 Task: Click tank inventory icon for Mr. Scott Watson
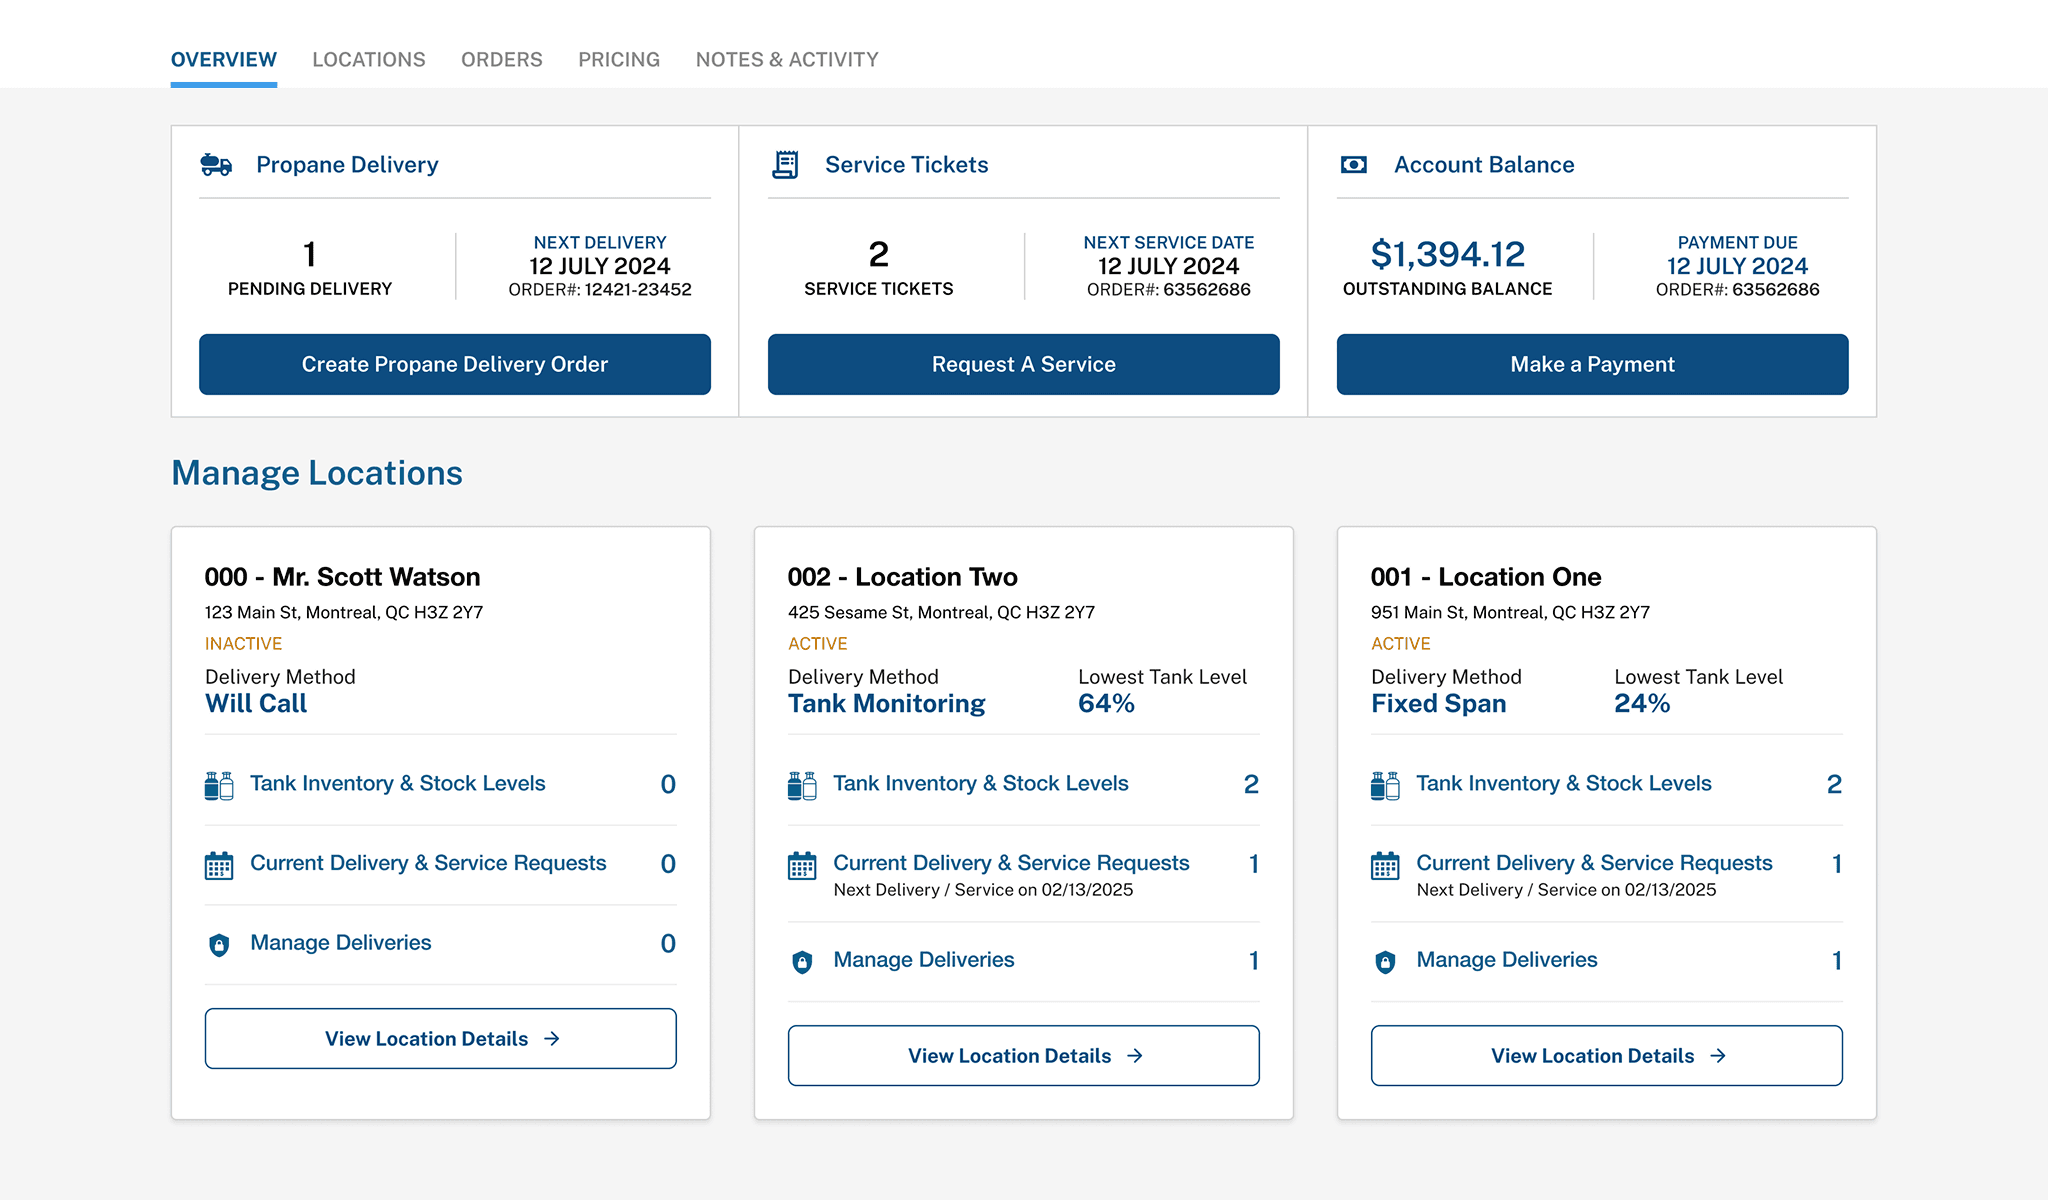(219, 786)
